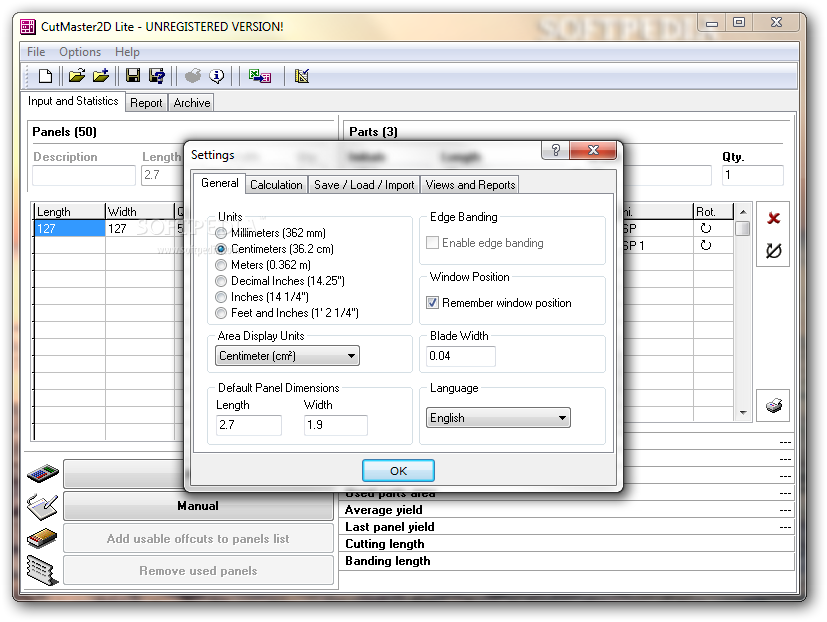Click the Excel import toolbar icon
The image size is (827, 622).
pos(259,76)
